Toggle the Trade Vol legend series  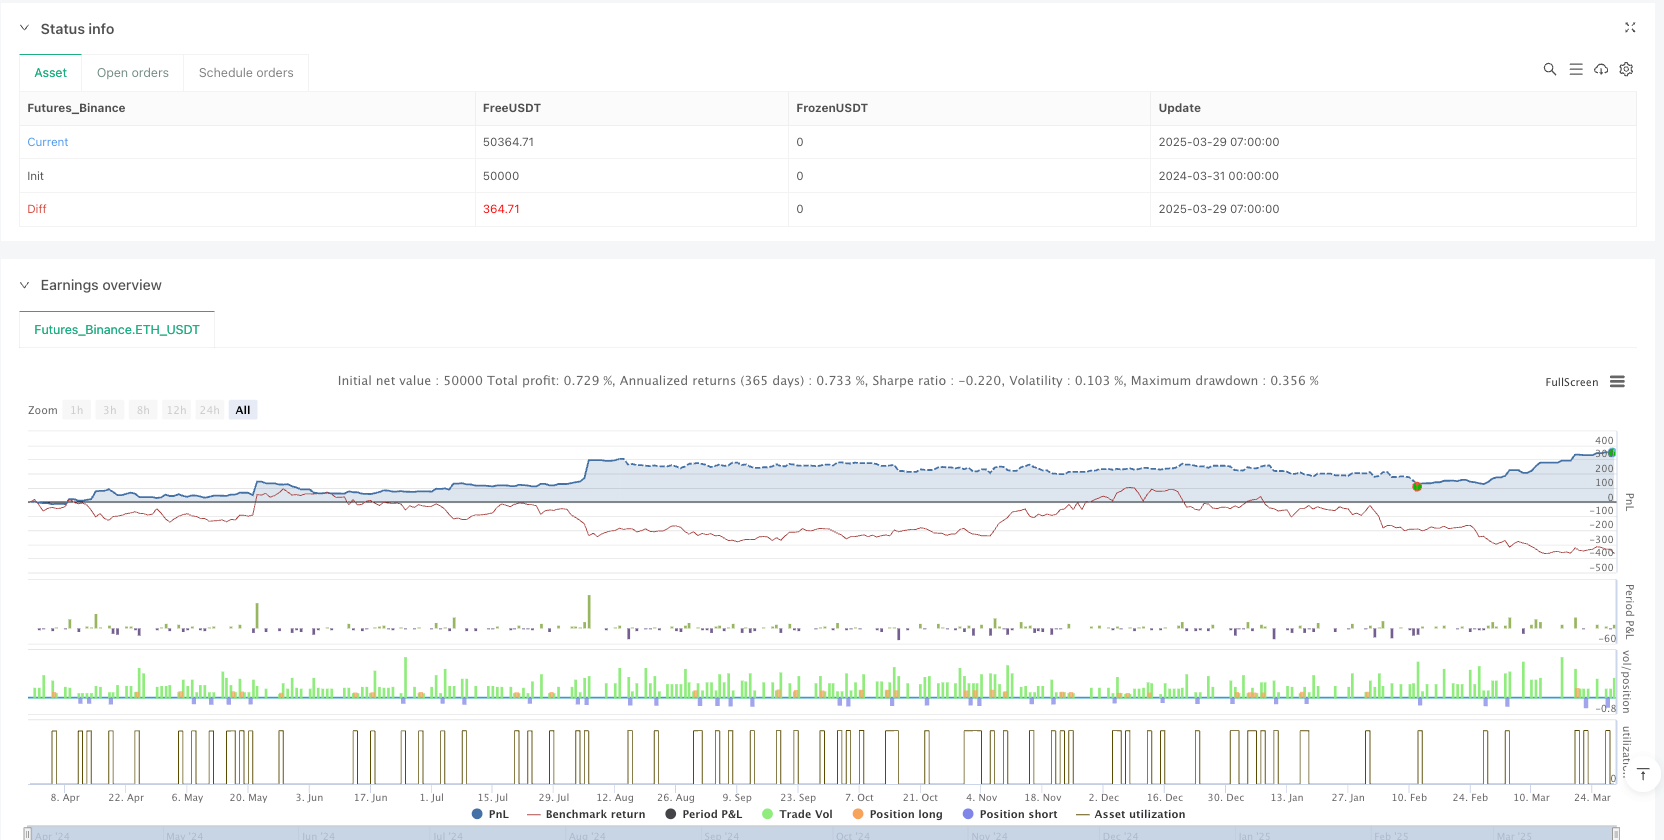click(x=797, y=814)
